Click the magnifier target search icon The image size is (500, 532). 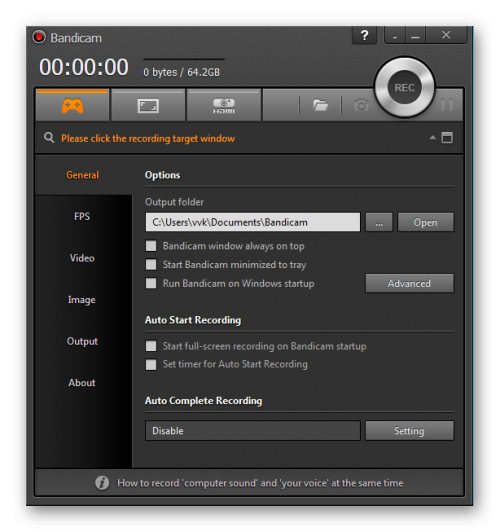pyautogui.click(x=49, y=138)
